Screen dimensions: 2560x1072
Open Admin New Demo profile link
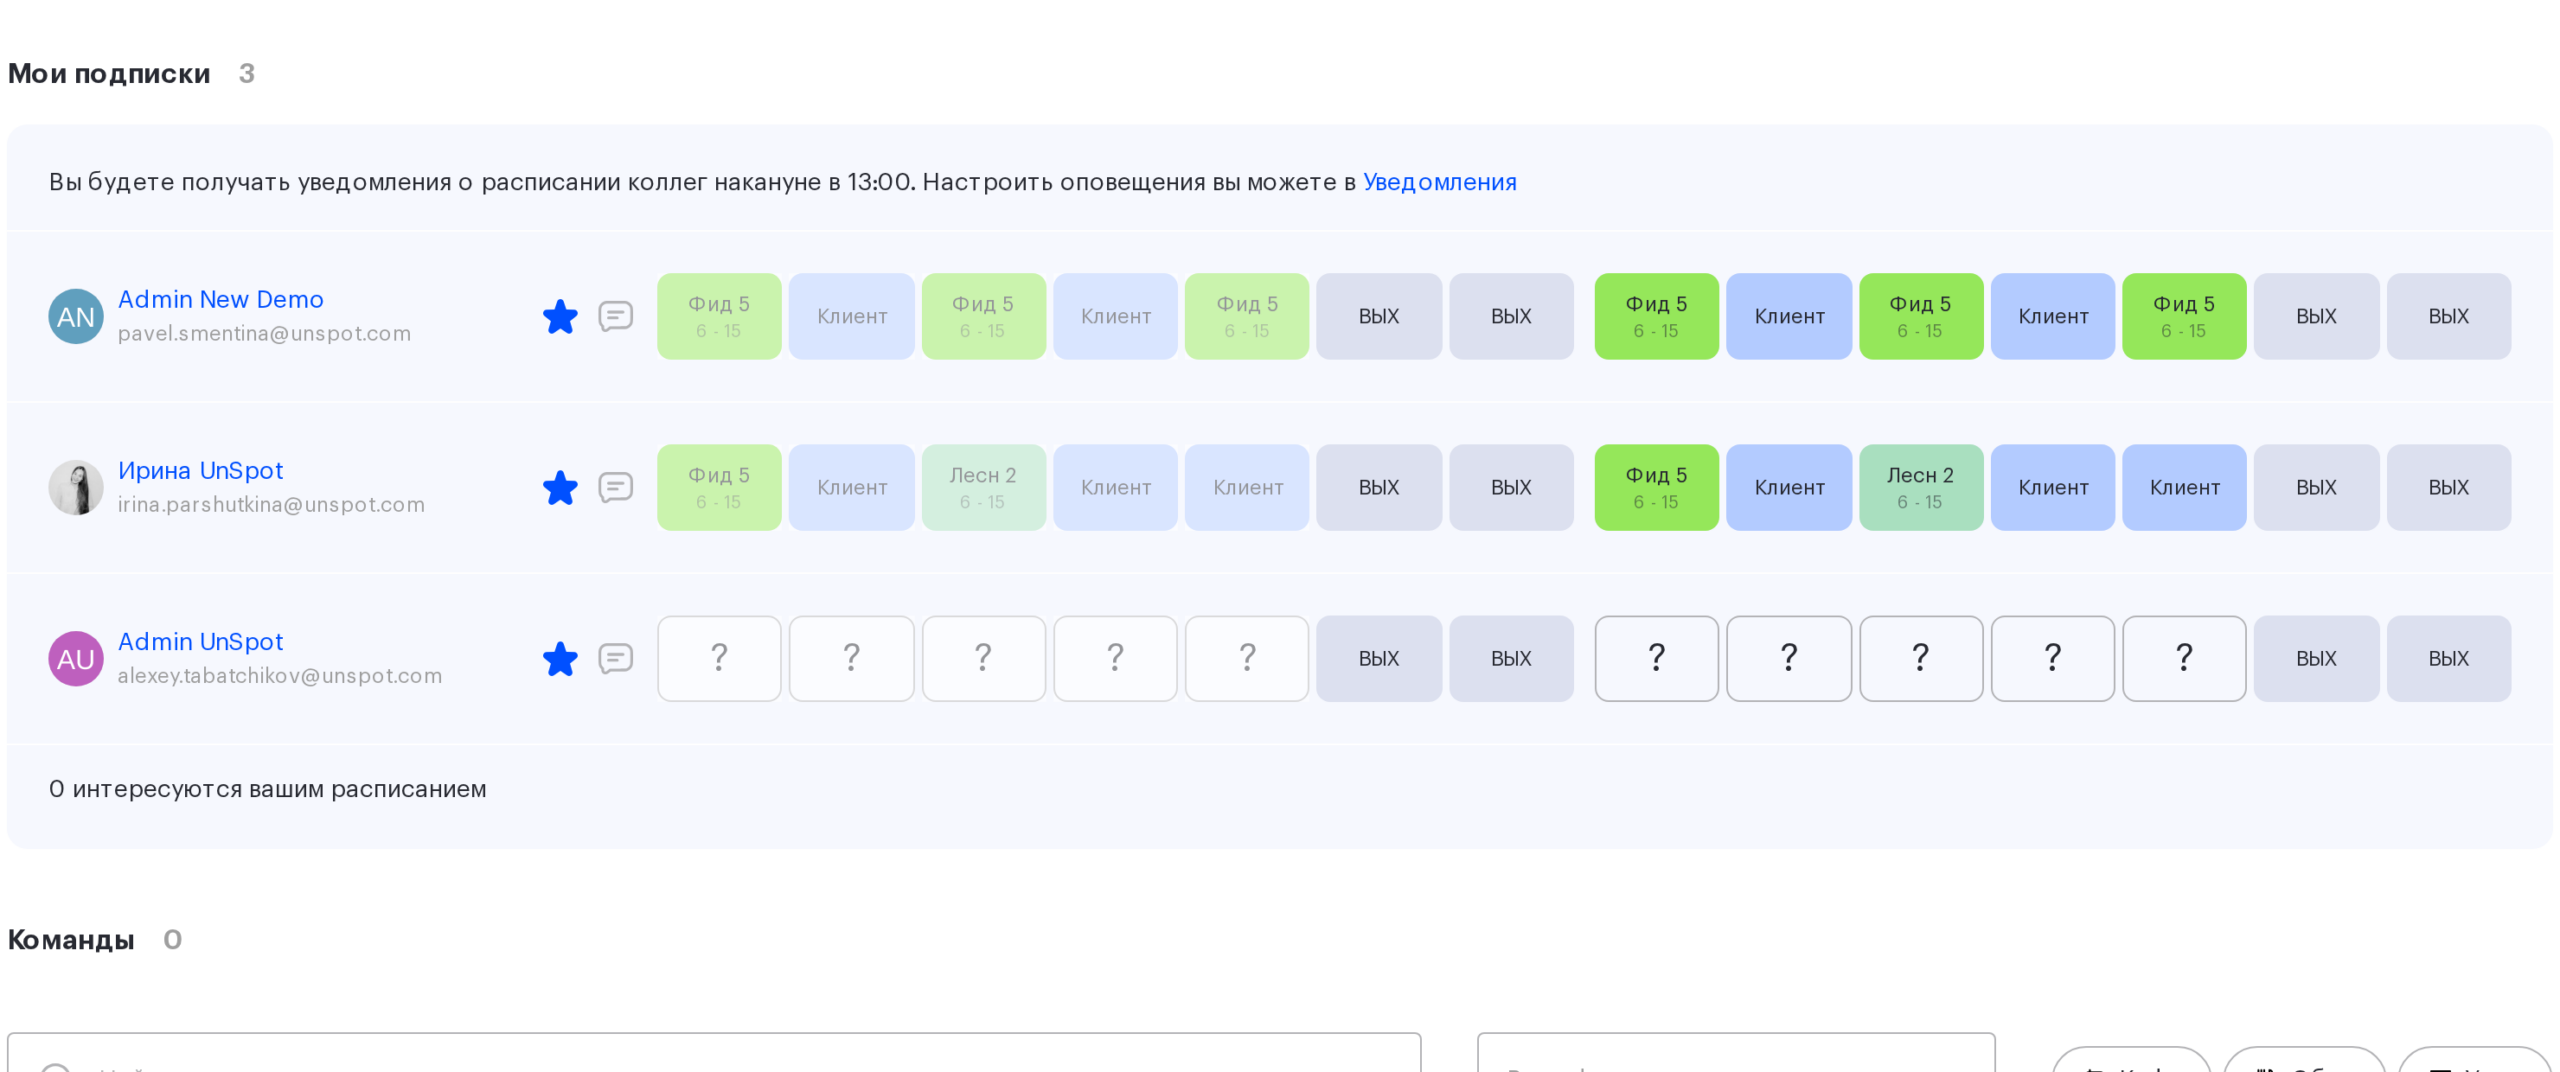click(x=221, y=299)
